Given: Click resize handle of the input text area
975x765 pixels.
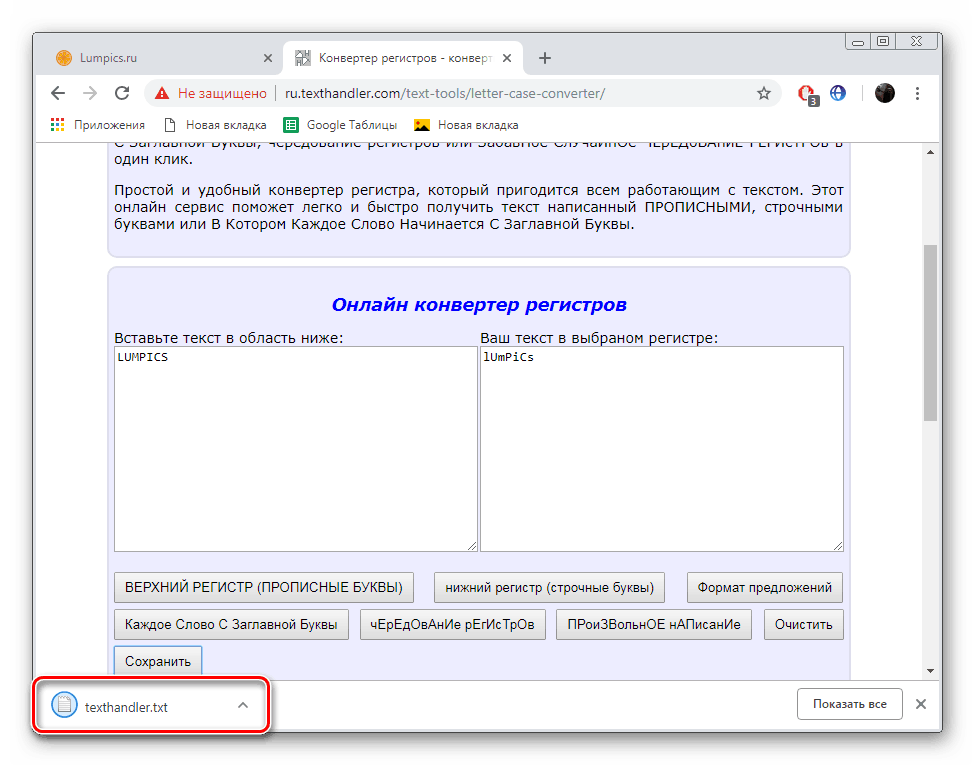Looking at the screenshot, I should pyautogui.click(x=472, y=546).
